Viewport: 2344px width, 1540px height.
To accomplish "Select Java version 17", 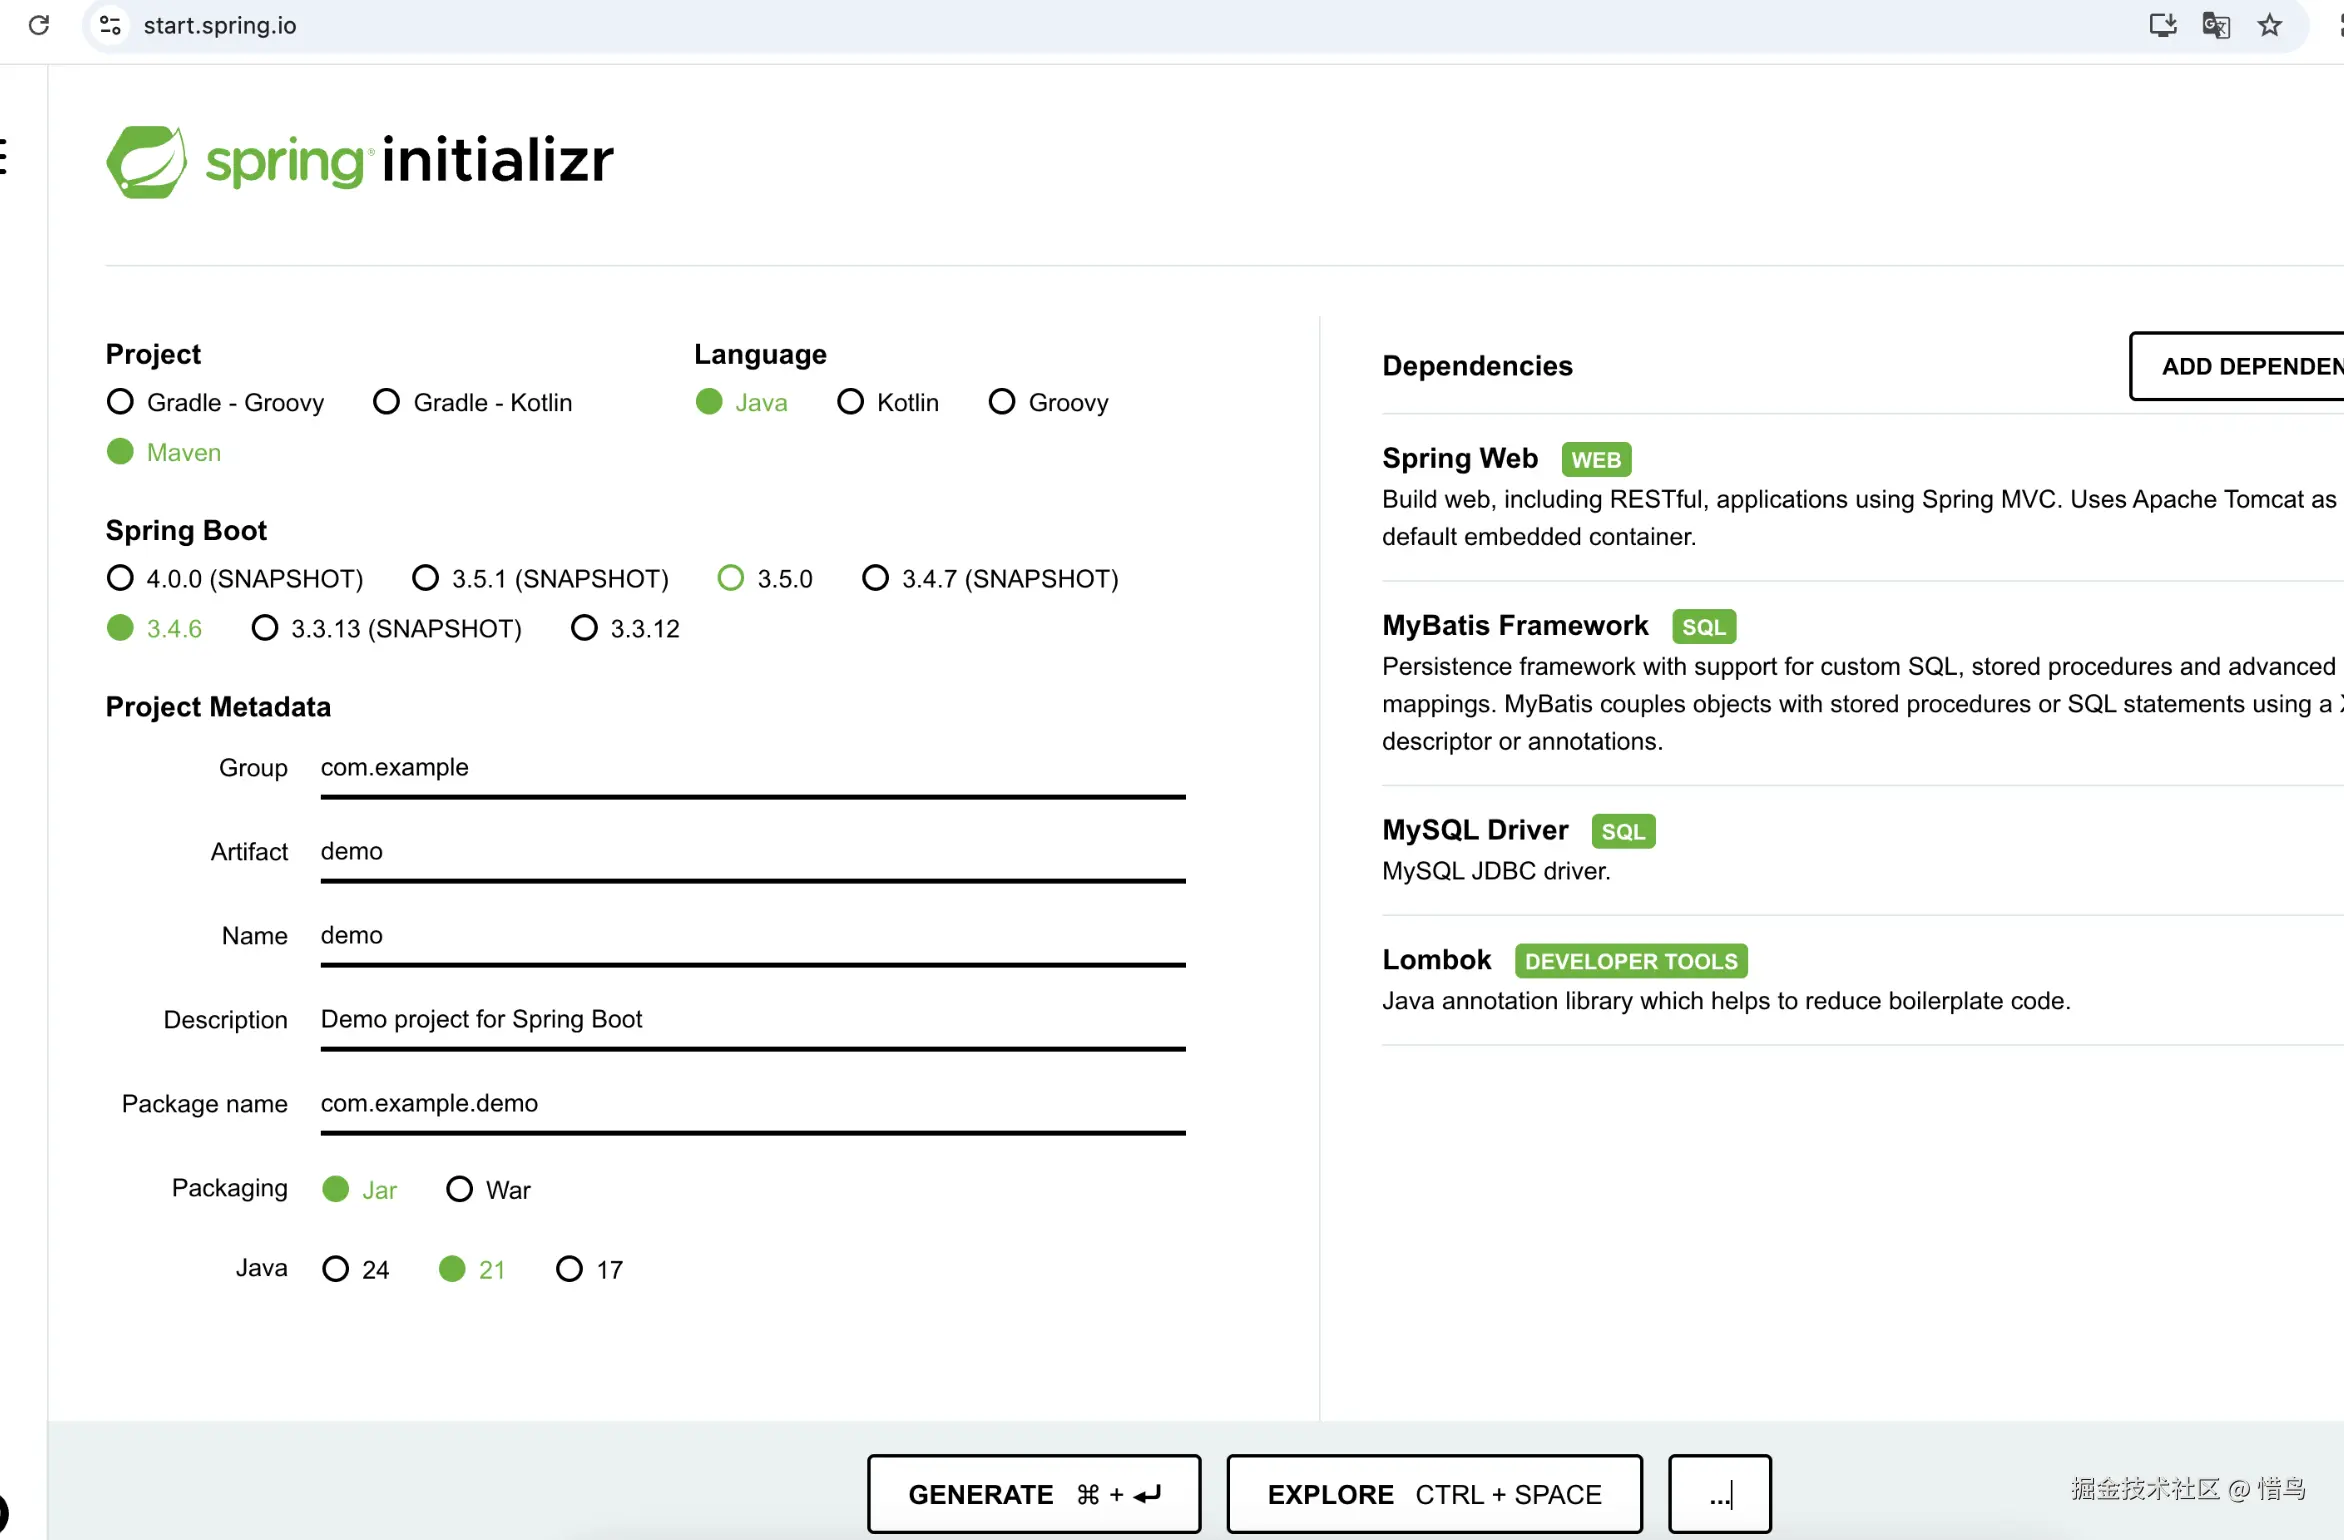I will coord(569,1269).
